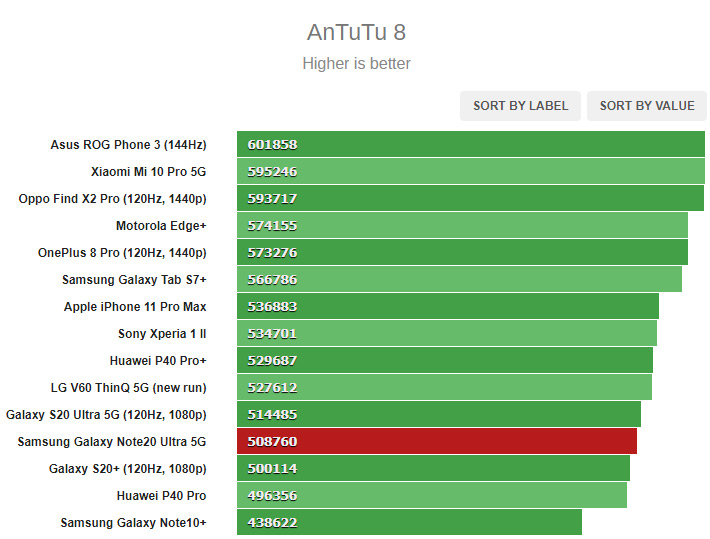Click the 593717 score bar
710x539 pixels.
[470, 198]
